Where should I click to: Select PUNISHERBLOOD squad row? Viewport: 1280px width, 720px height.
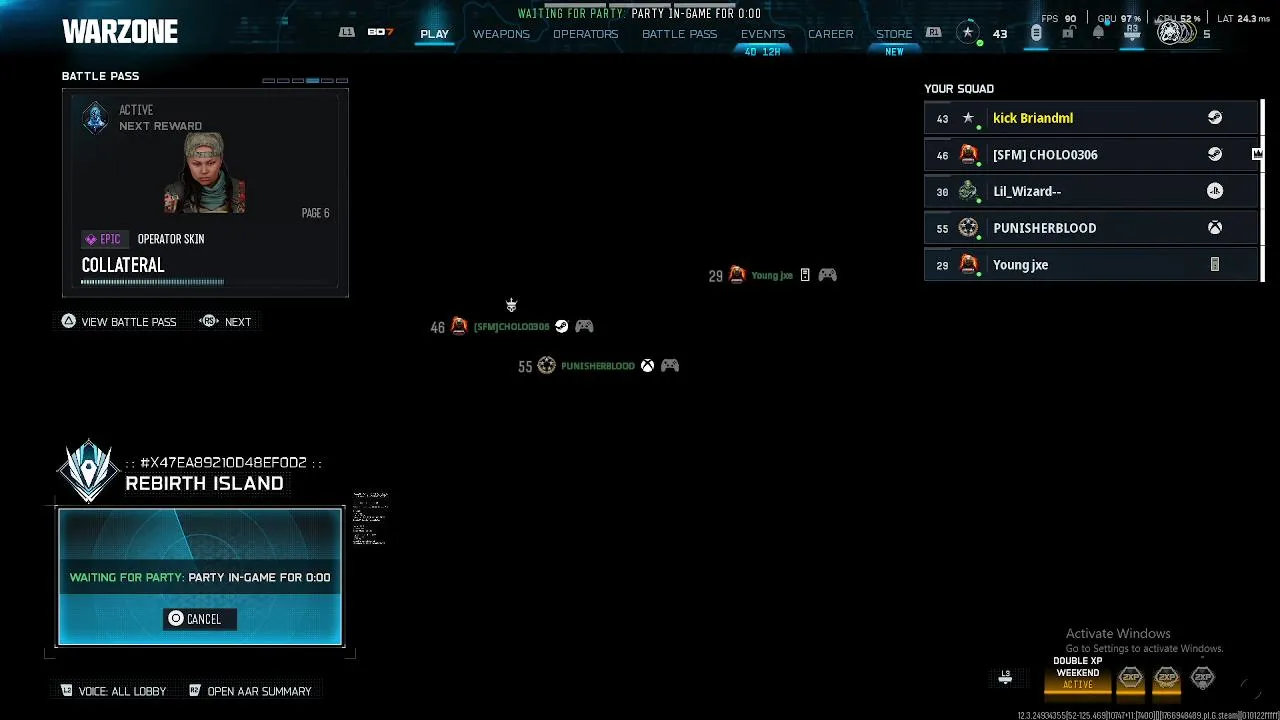[1090, 228]
